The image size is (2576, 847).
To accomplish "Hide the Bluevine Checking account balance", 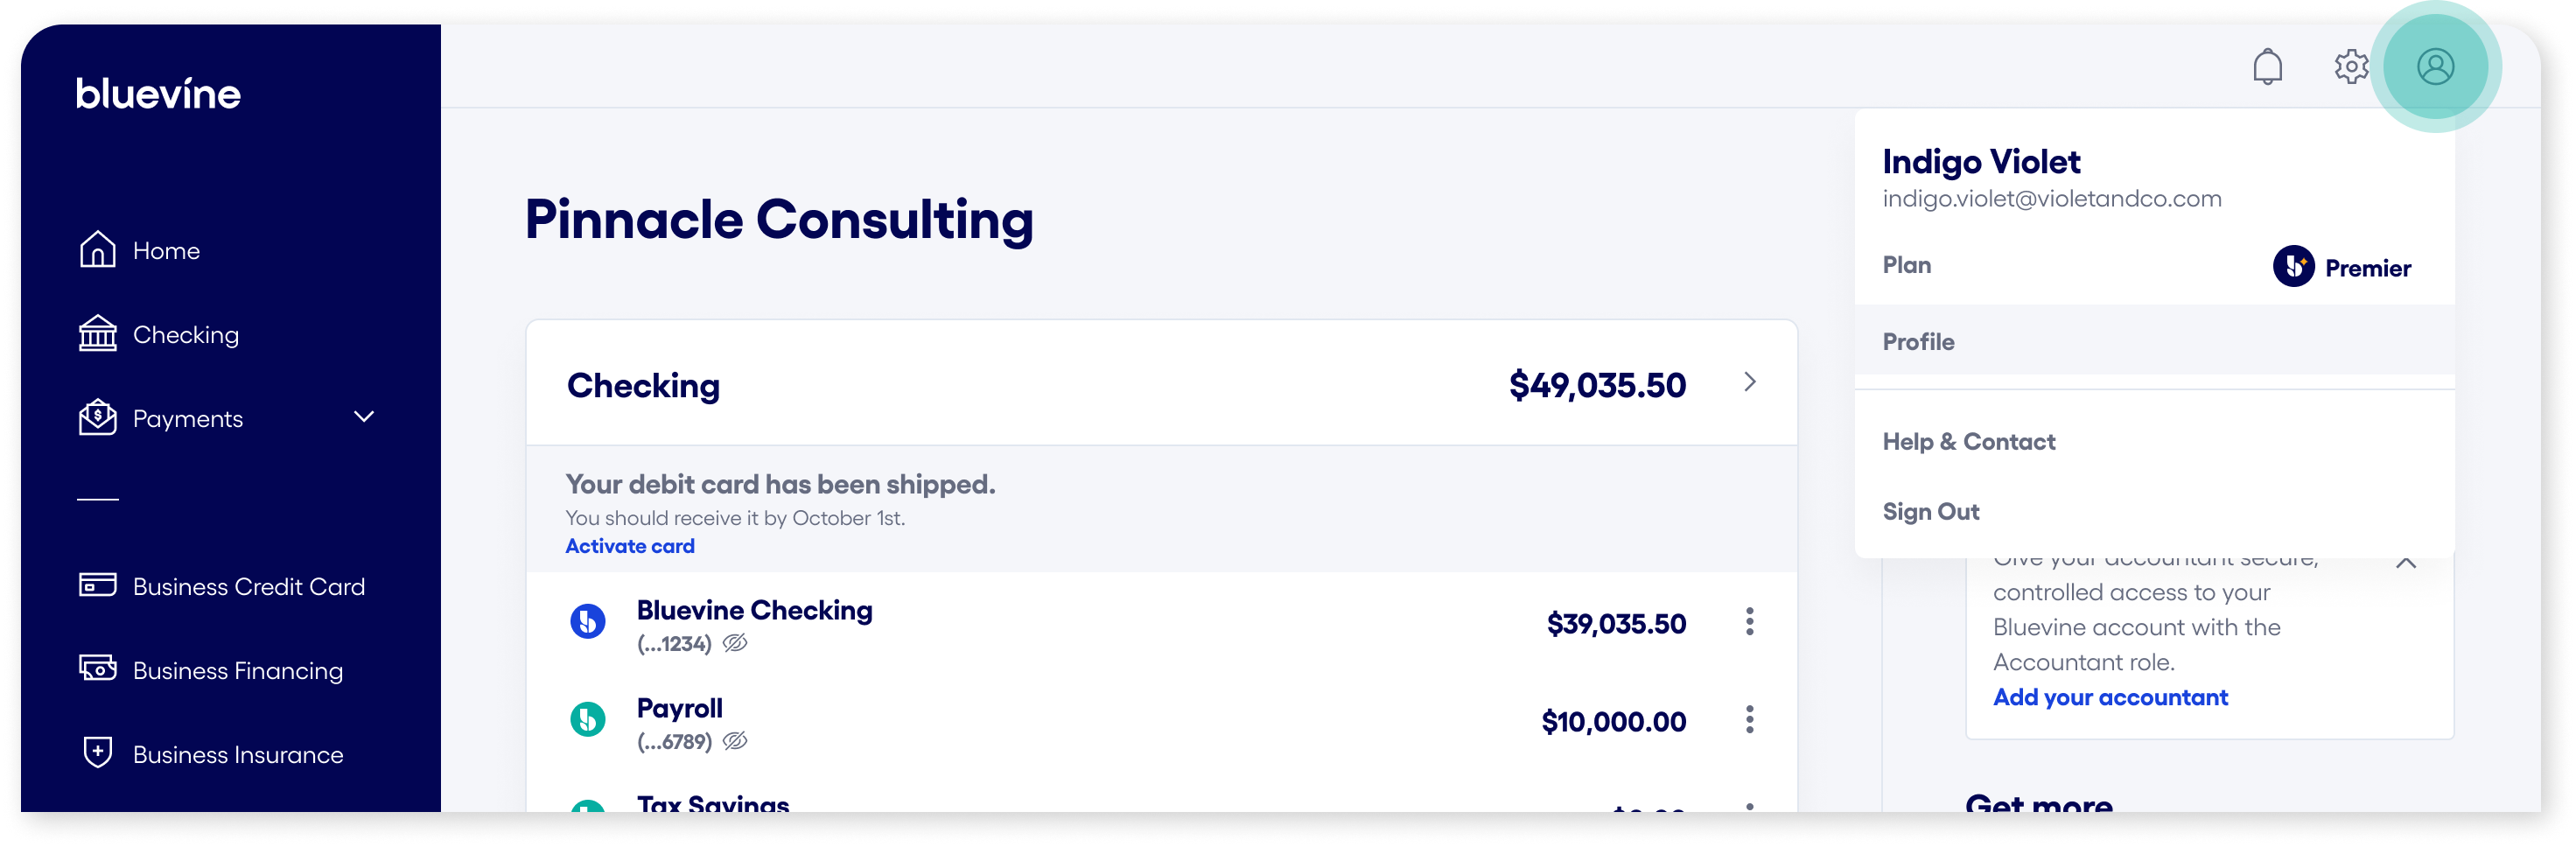I will 737,643.
